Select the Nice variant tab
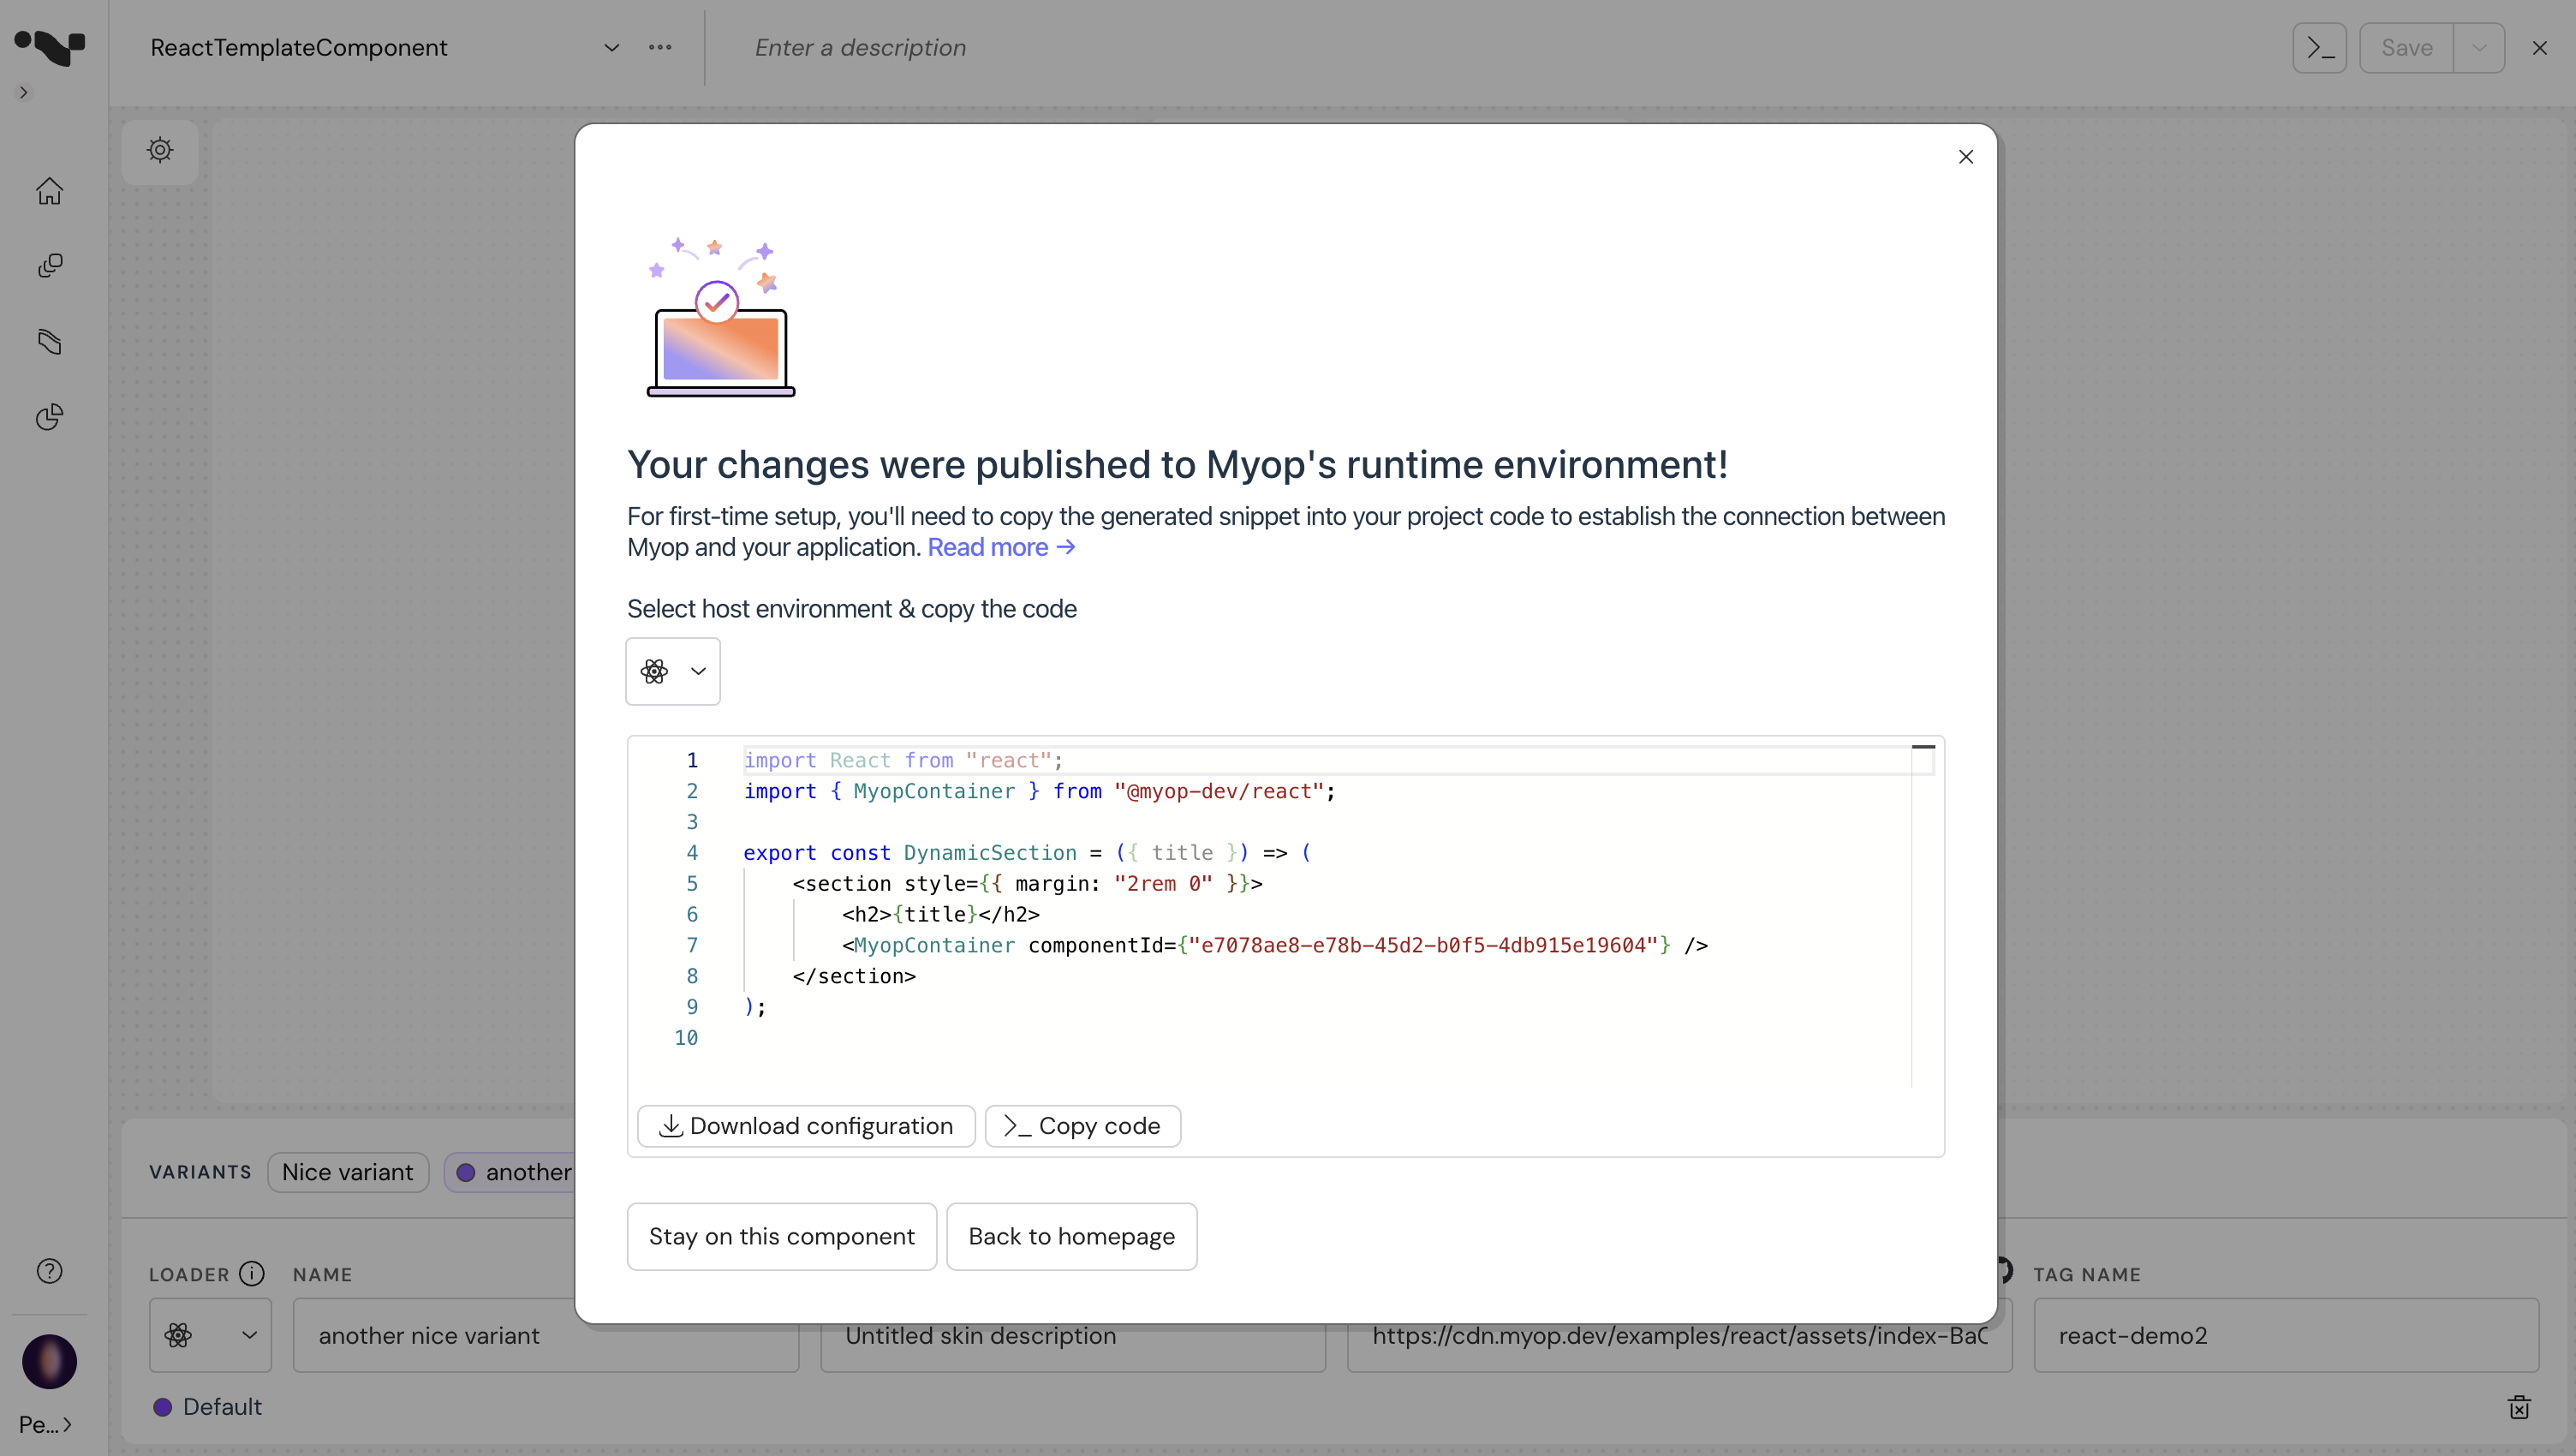Viewport: 2576px width, 1456px height. coord(347,1172)
